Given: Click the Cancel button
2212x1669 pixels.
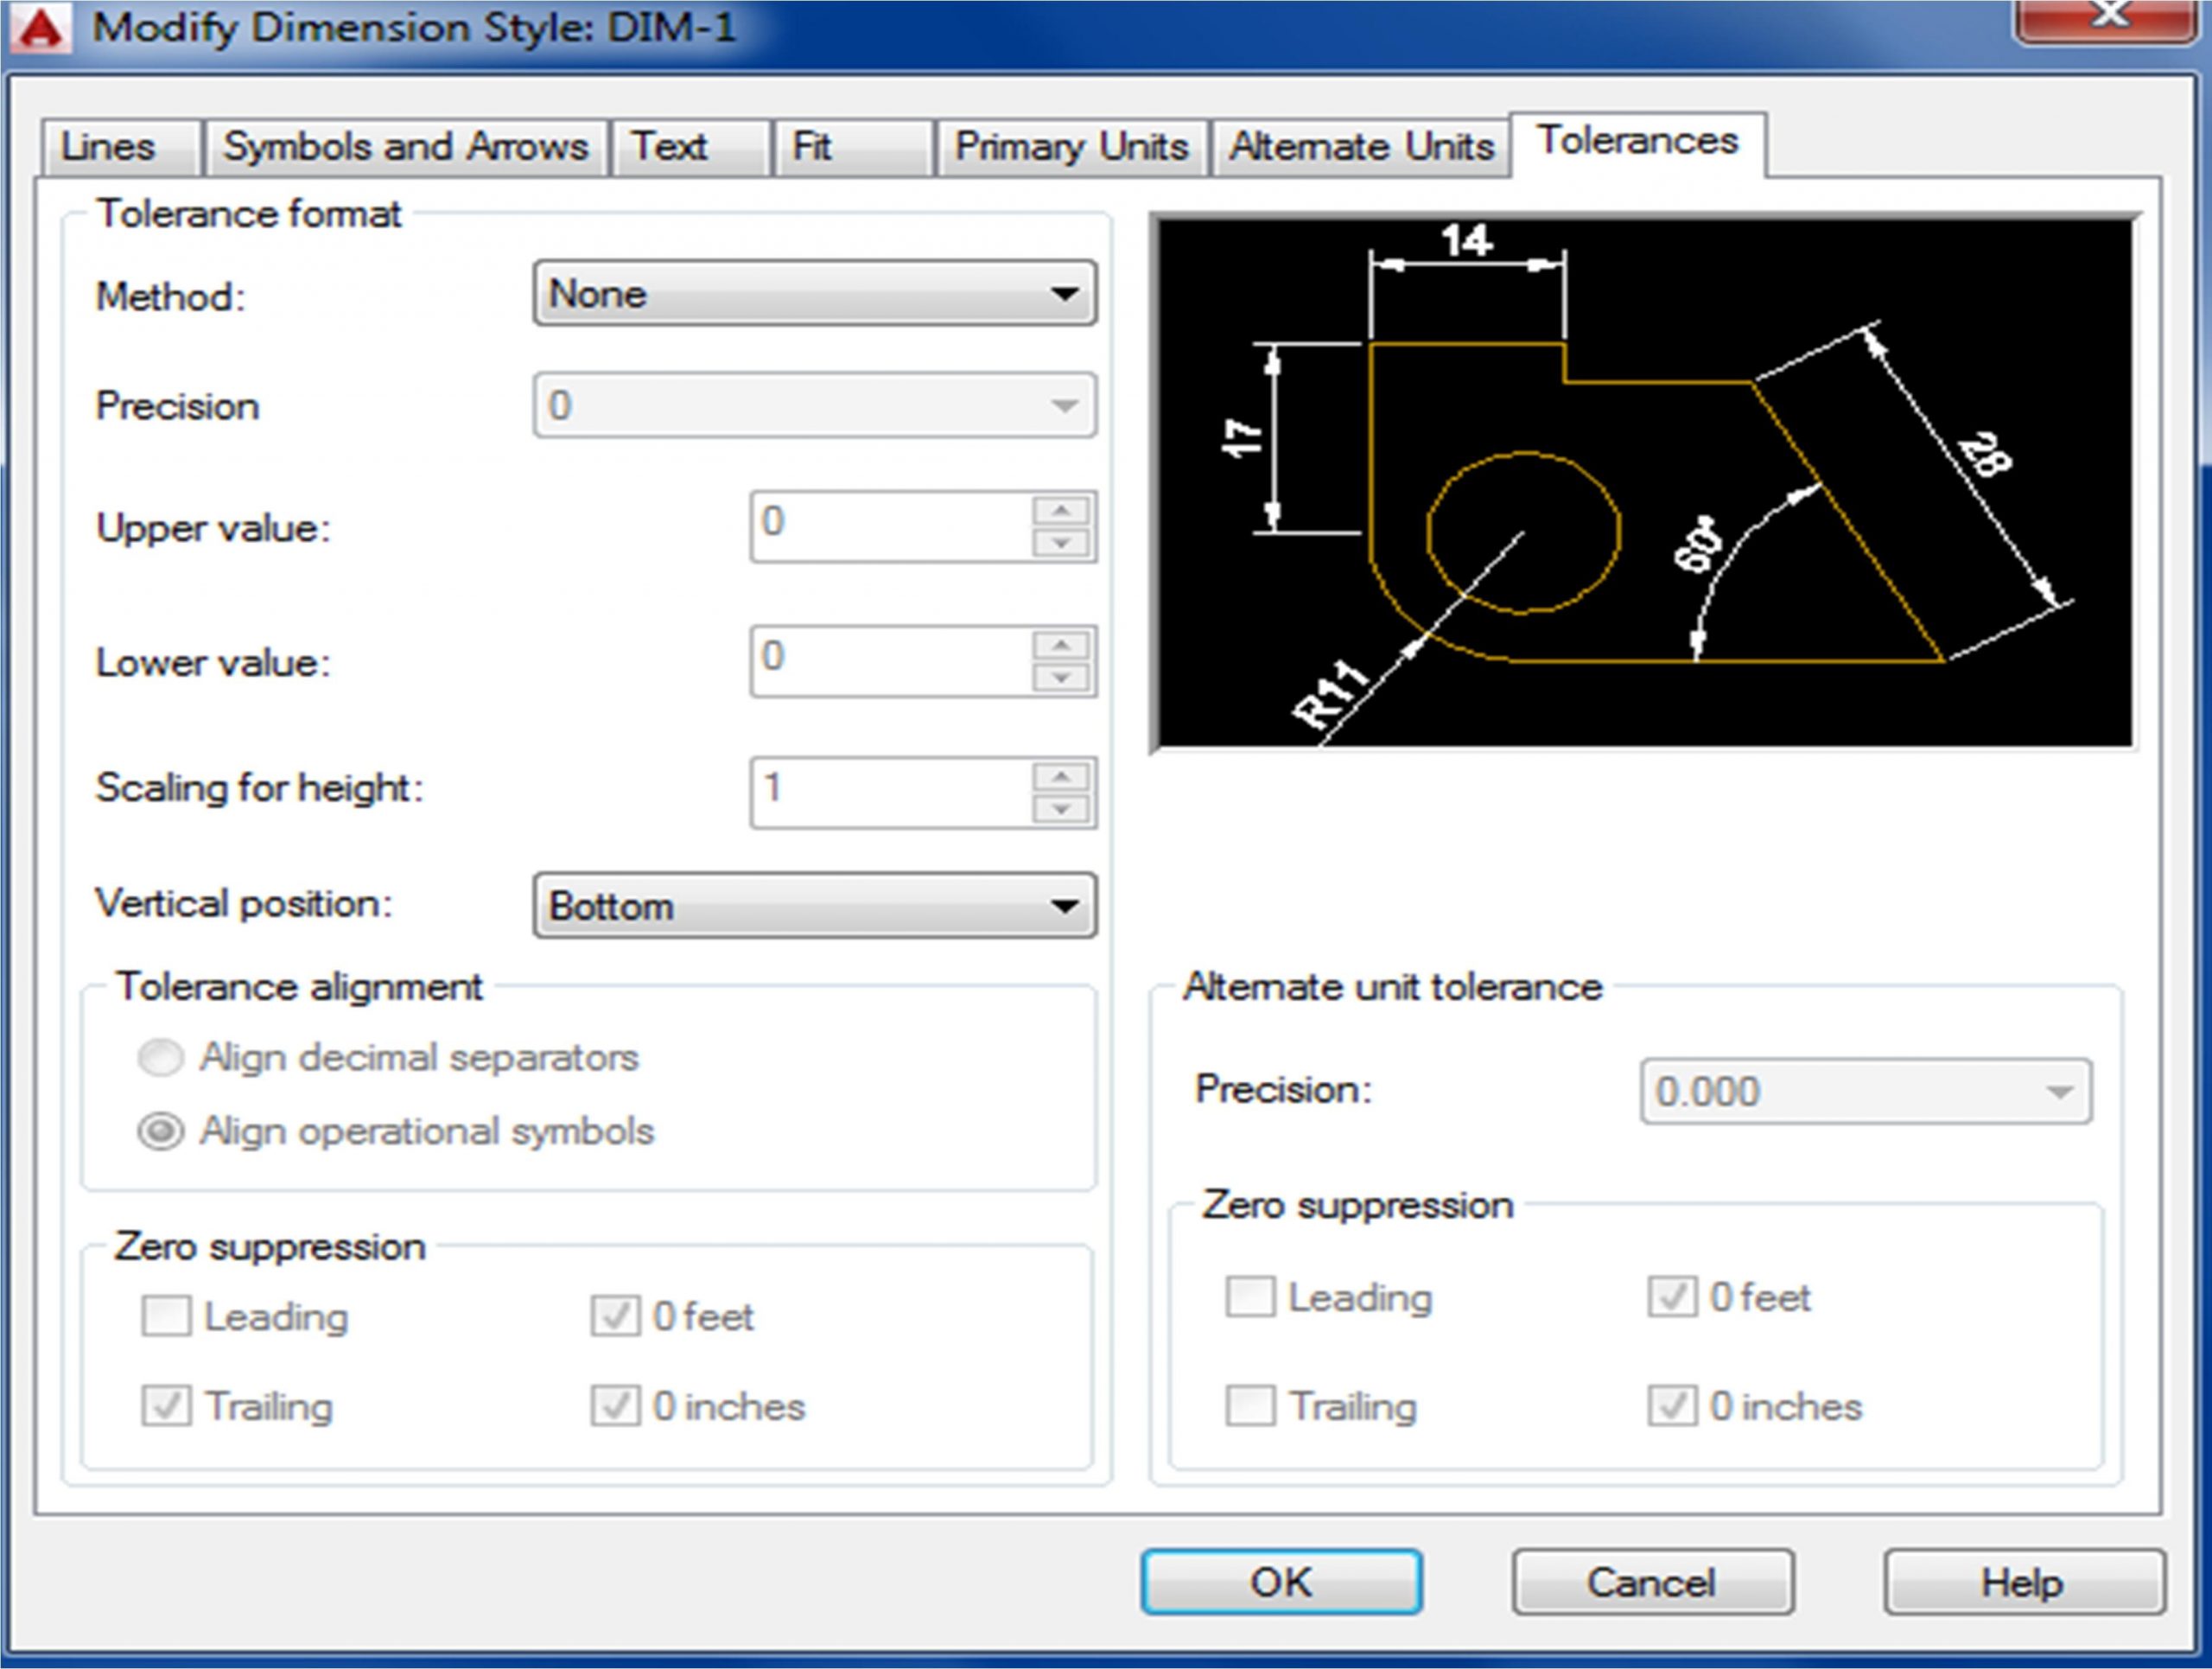Looking at the screenshot, I should 1652,1583.
